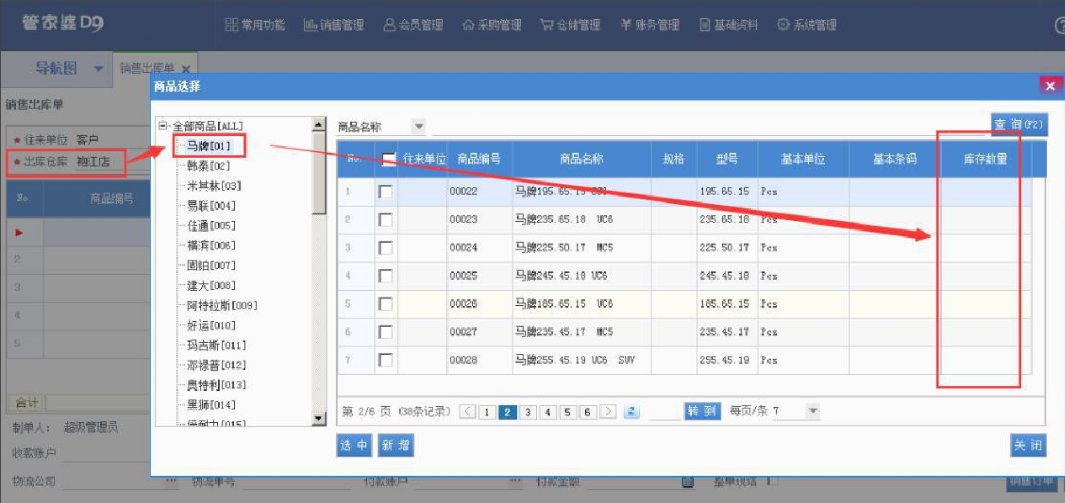
Task: Go to page 3
Action: [x=528, y=412]
